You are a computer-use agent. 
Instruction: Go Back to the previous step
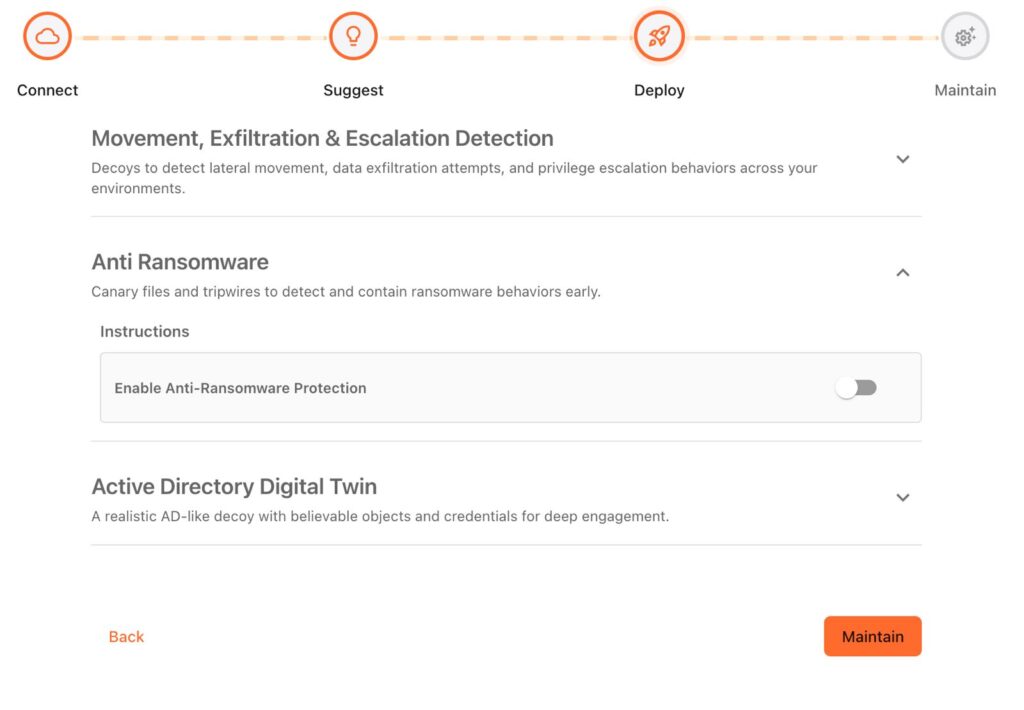point(126,637)
